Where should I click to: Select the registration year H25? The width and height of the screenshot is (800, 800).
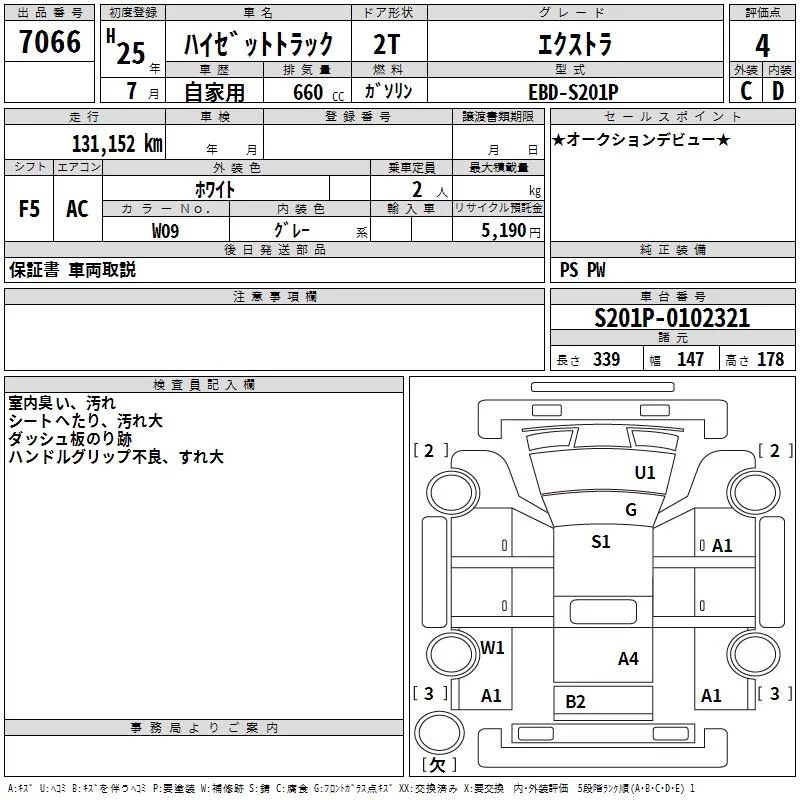tap(126, 47)
